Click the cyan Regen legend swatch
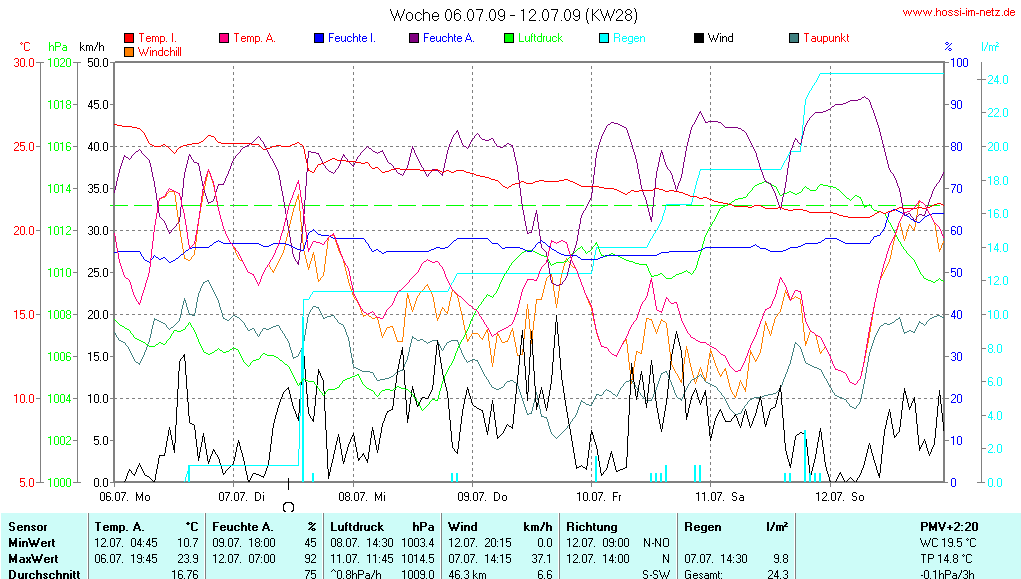The height and width of the screenshot is (579, 1021). (x=604, y=38)
